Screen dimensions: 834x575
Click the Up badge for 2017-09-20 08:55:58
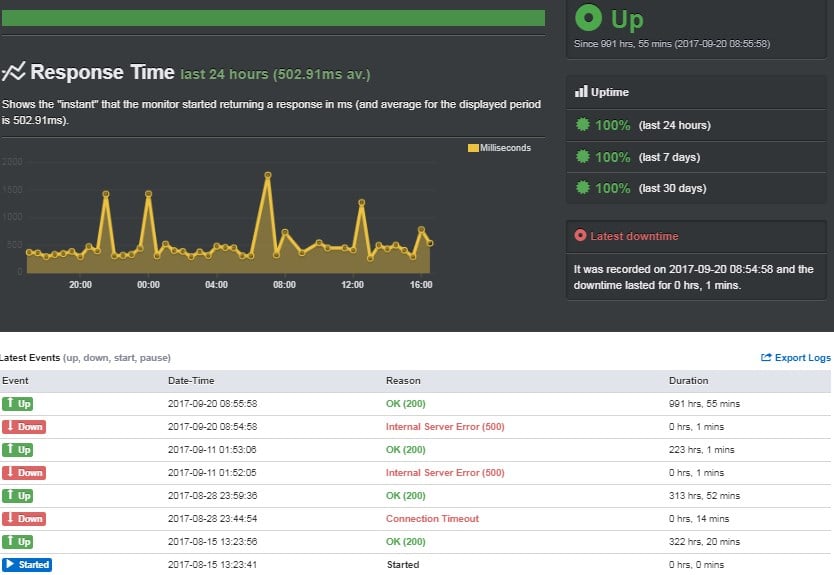tap(18, 403)
